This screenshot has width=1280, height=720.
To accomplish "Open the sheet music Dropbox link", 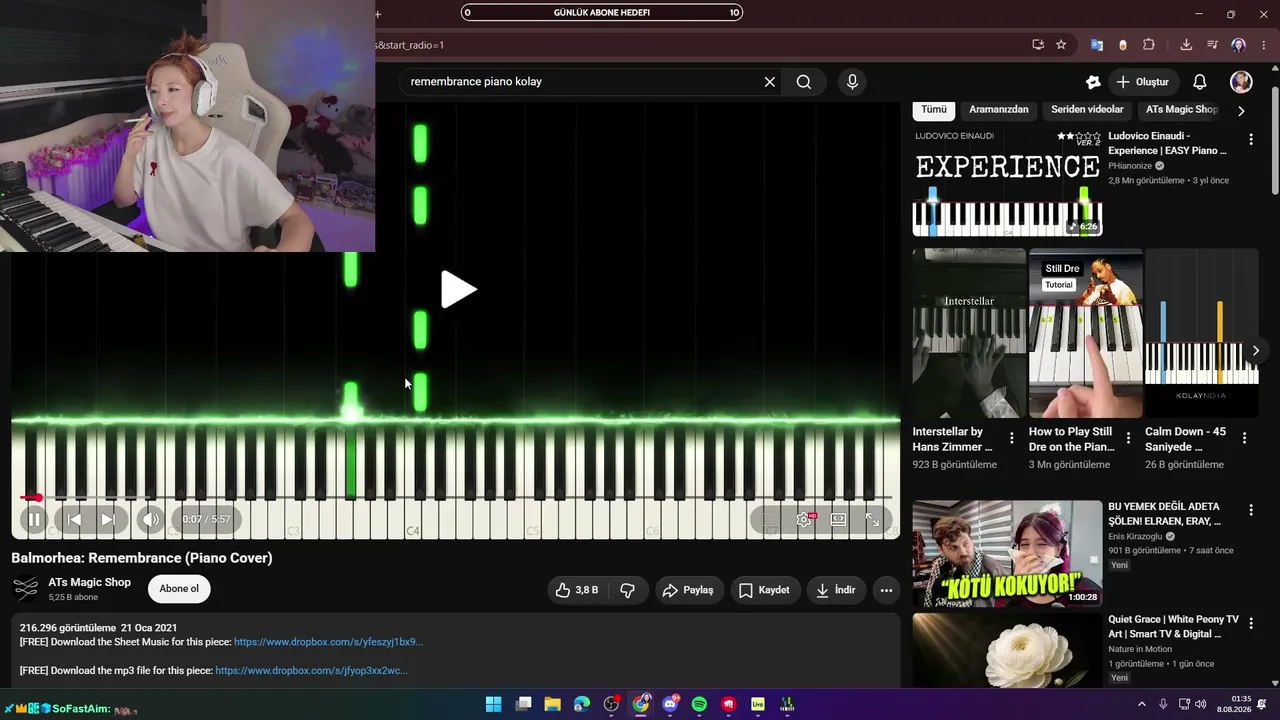I will 328,642.
